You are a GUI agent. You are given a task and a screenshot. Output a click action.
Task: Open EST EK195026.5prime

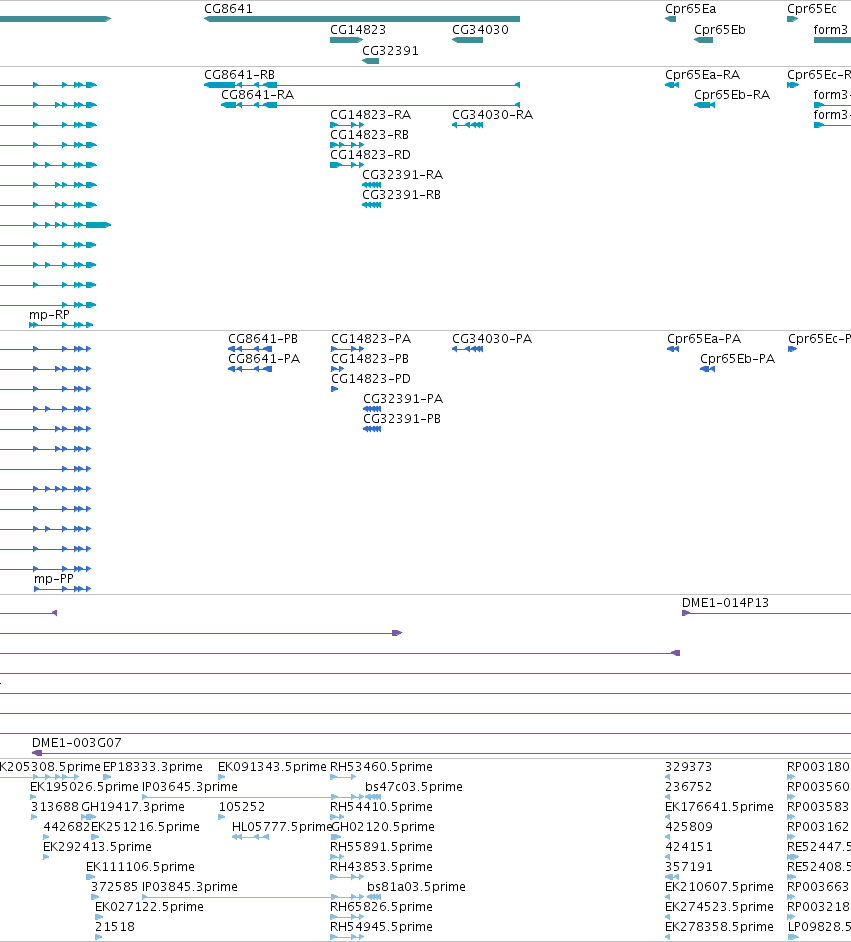click(x=84, y=787)
